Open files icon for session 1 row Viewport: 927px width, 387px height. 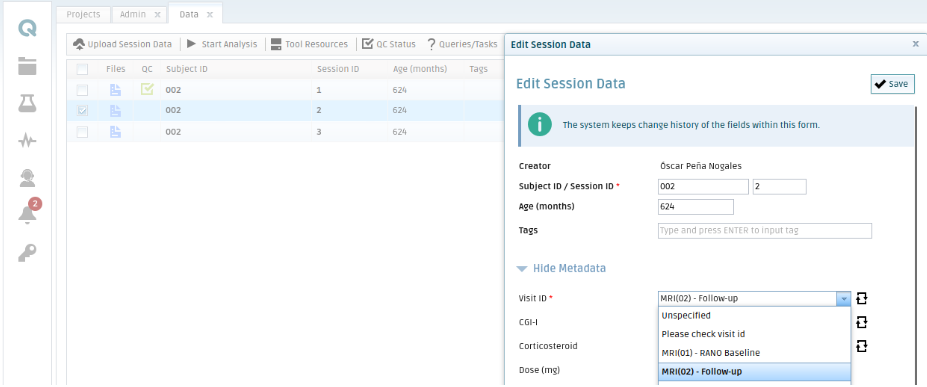pos(115,90)
